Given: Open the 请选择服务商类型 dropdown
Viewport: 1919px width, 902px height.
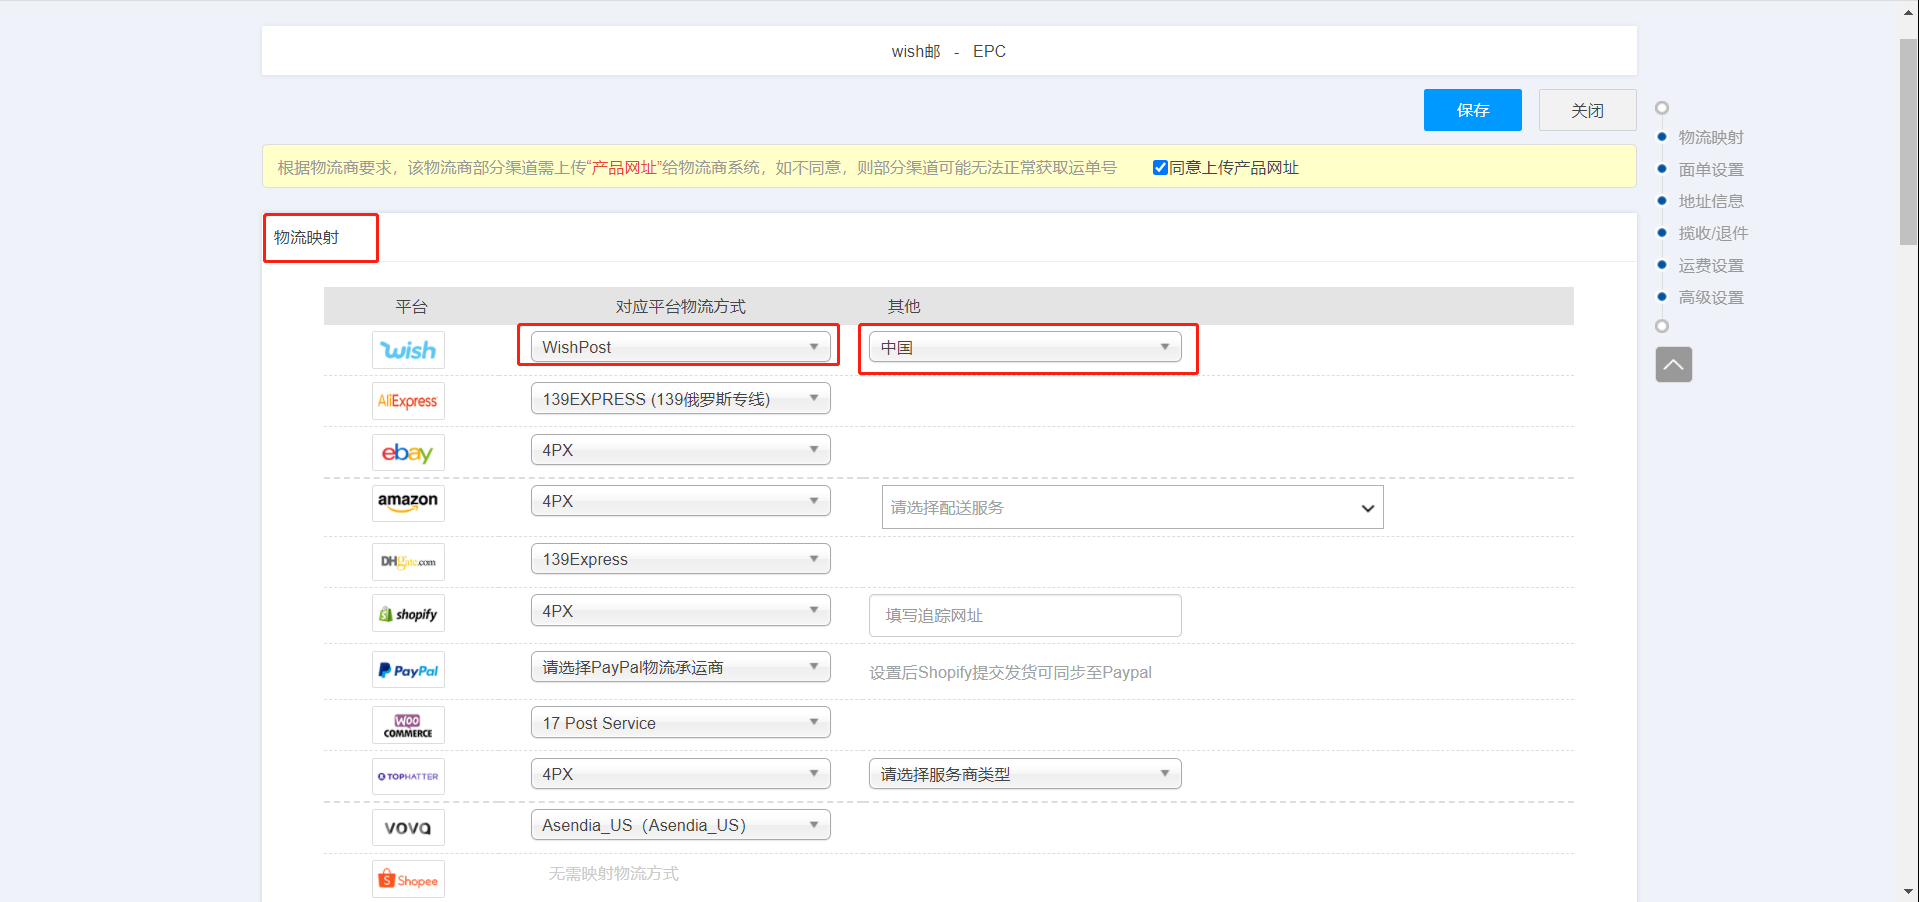Looking at the screenshot, I should coord(1025,774).
